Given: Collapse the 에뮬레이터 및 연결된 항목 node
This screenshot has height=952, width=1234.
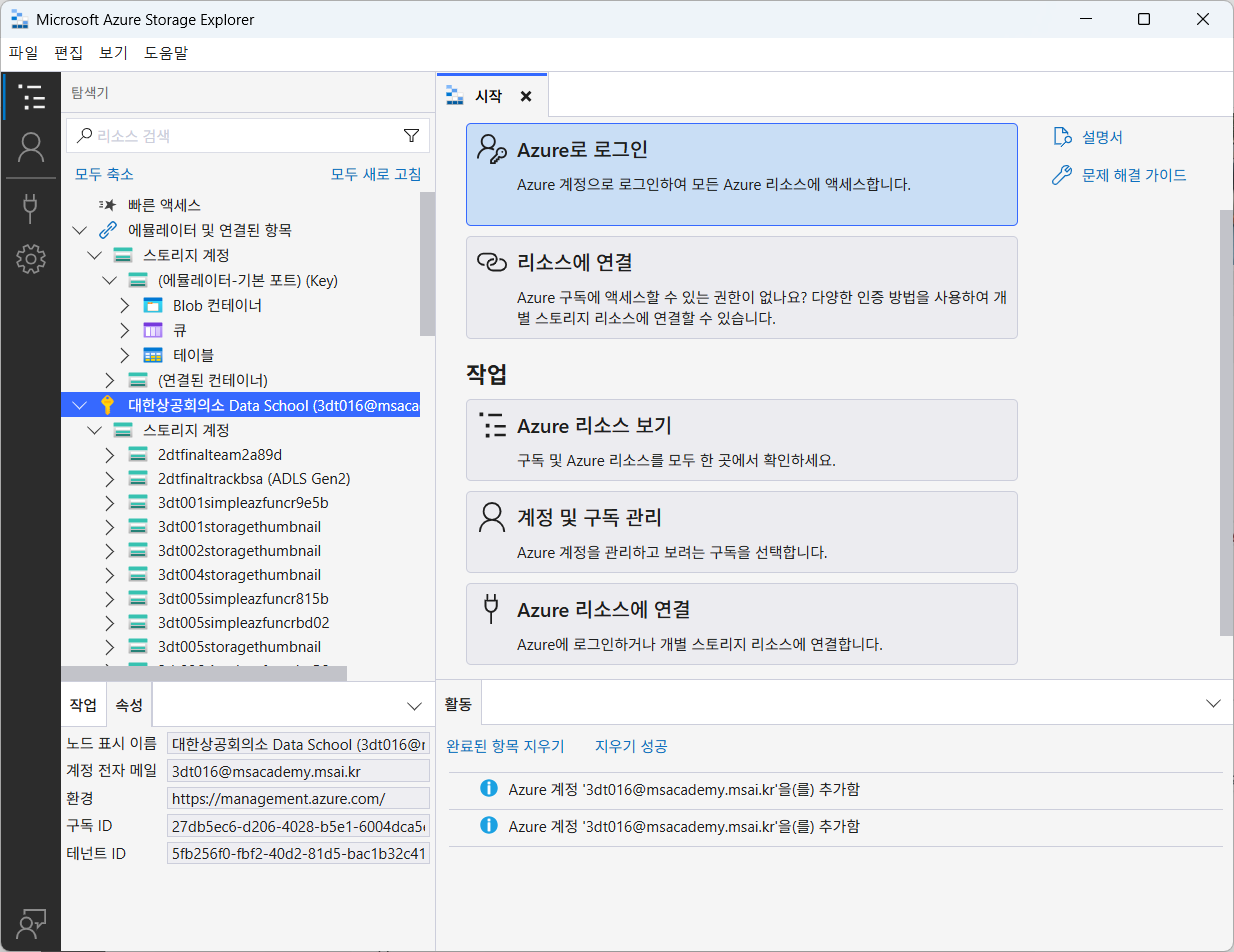Looking at the screenshot, I should click(80, 230).
